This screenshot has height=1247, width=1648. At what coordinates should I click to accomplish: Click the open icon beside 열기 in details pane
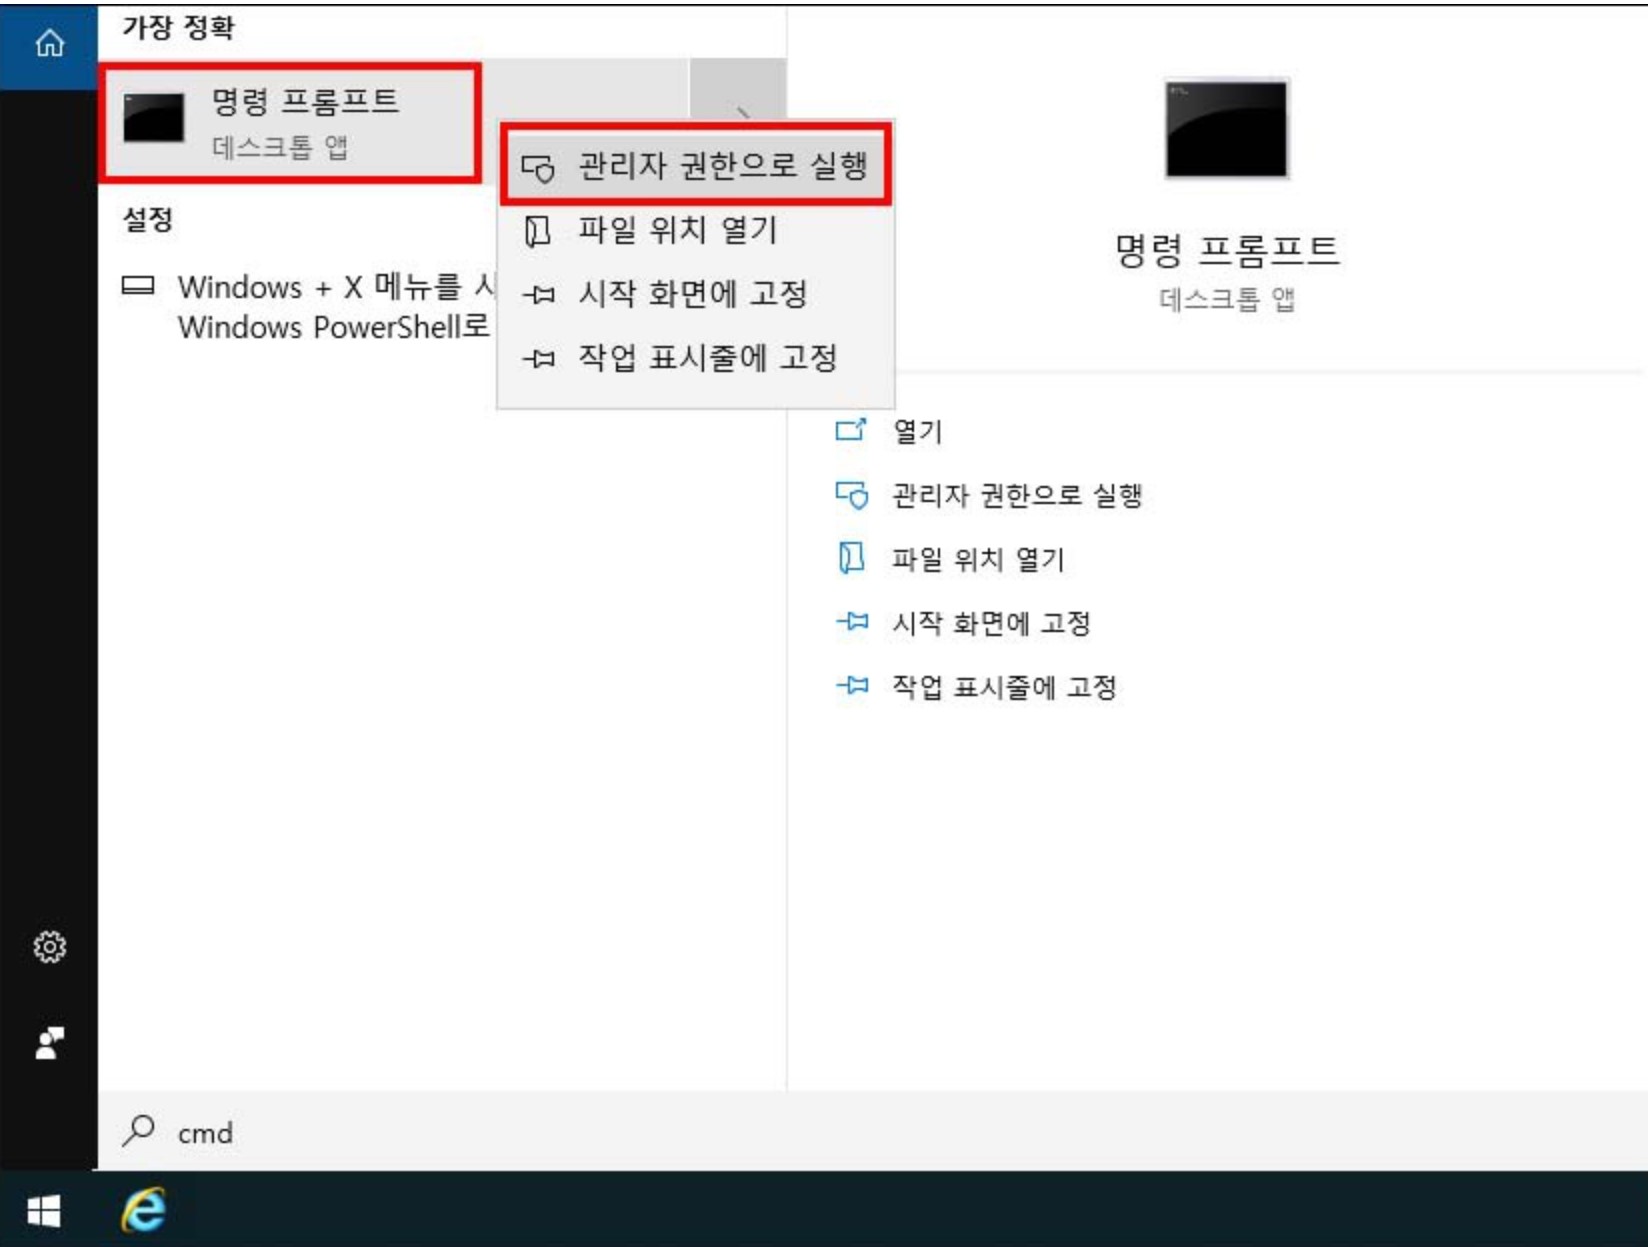pyautogui.click(x=851, y=430)
